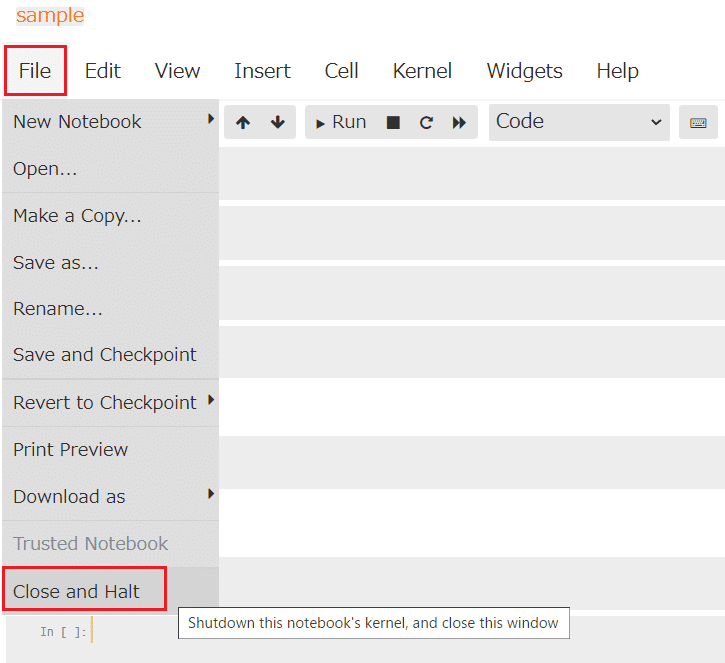
Task: Expand the Revert to Checkpoint submenu
Action: point(111,403)
